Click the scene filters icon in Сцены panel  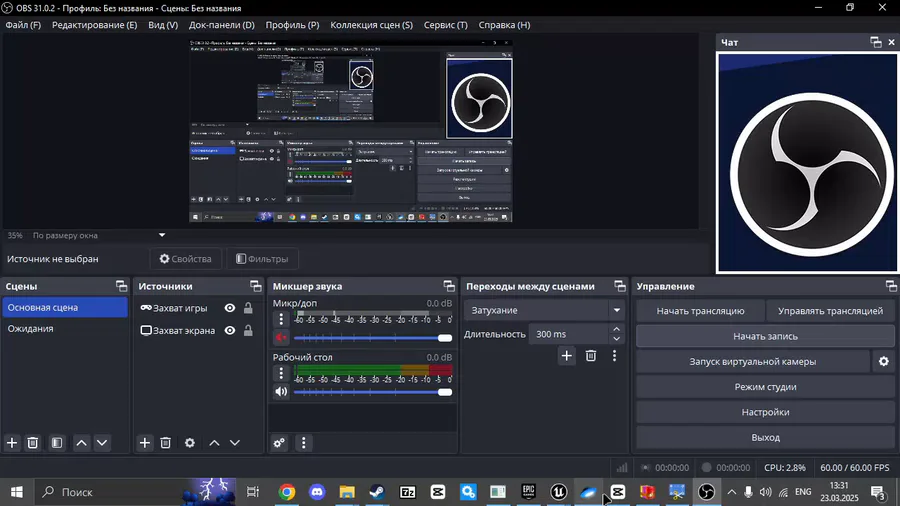point(57,443)
